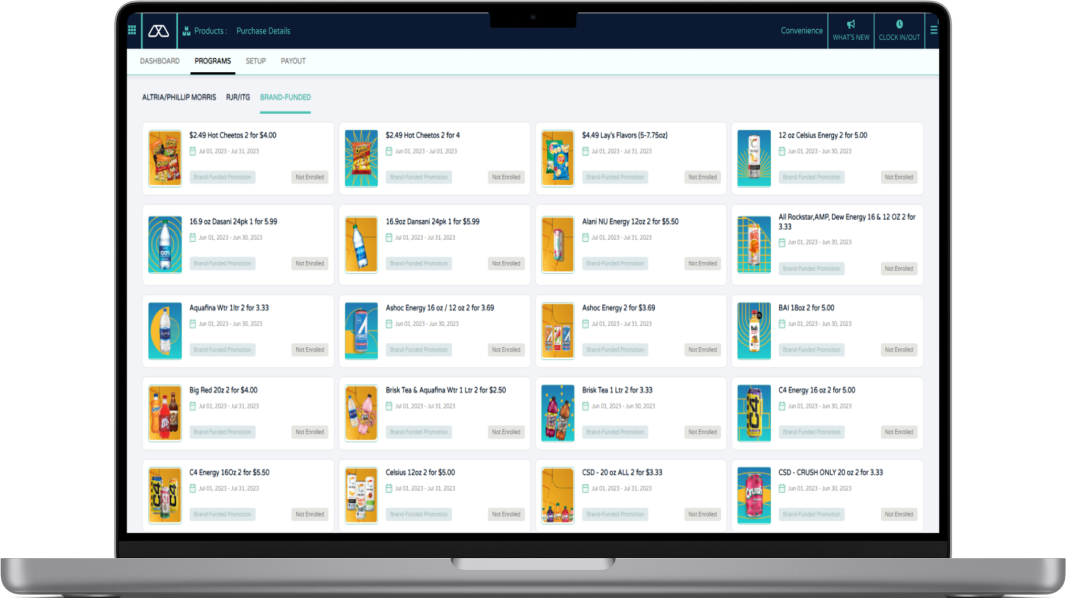Switch to RJR/ITG programs
Screen dimensions: 1066x598
click(x=238, y=97)
